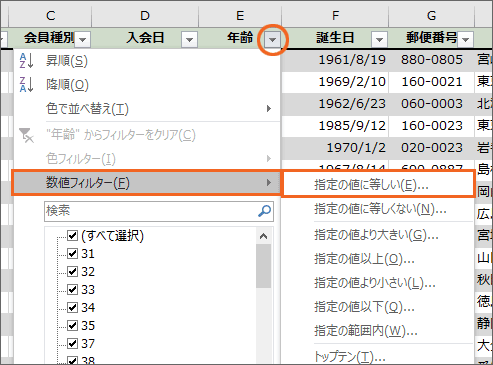This screenshot has height=365, width=493.
Task: Click the 1985/9/12 birthday cell
Action: tap(335, 126)
